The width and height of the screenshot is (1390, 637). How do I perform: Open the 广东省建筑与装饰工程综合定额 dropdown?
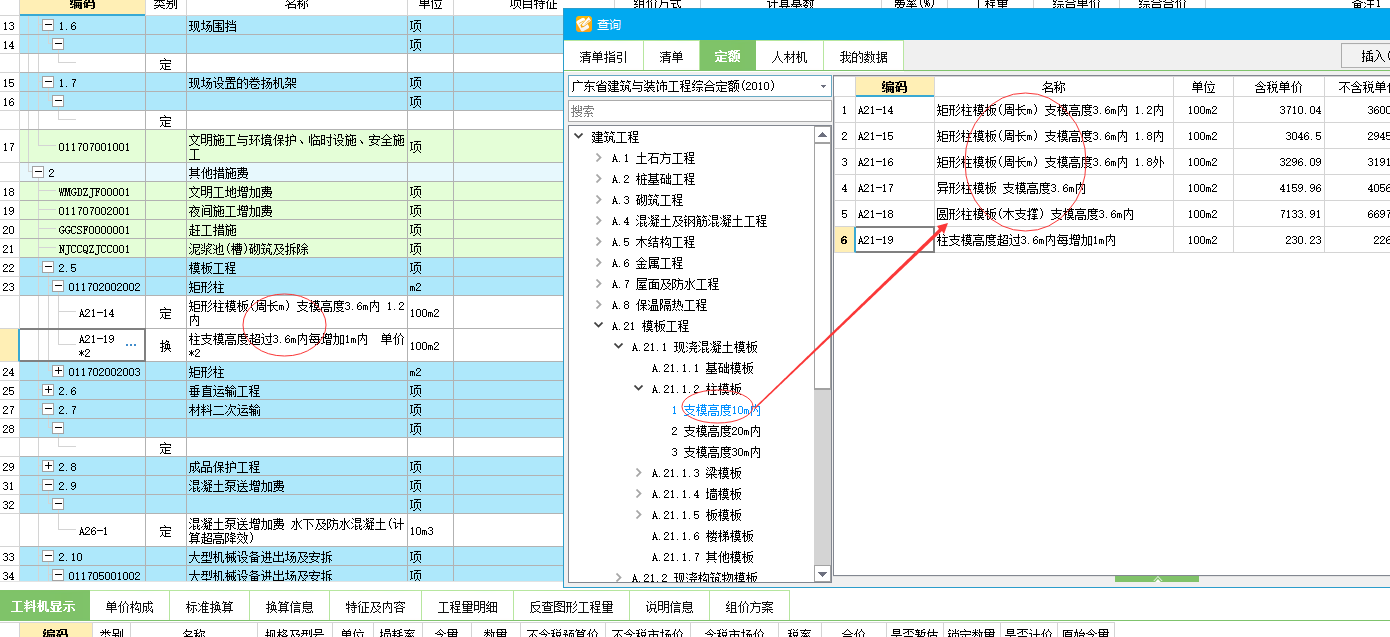(x=823, y=87)
